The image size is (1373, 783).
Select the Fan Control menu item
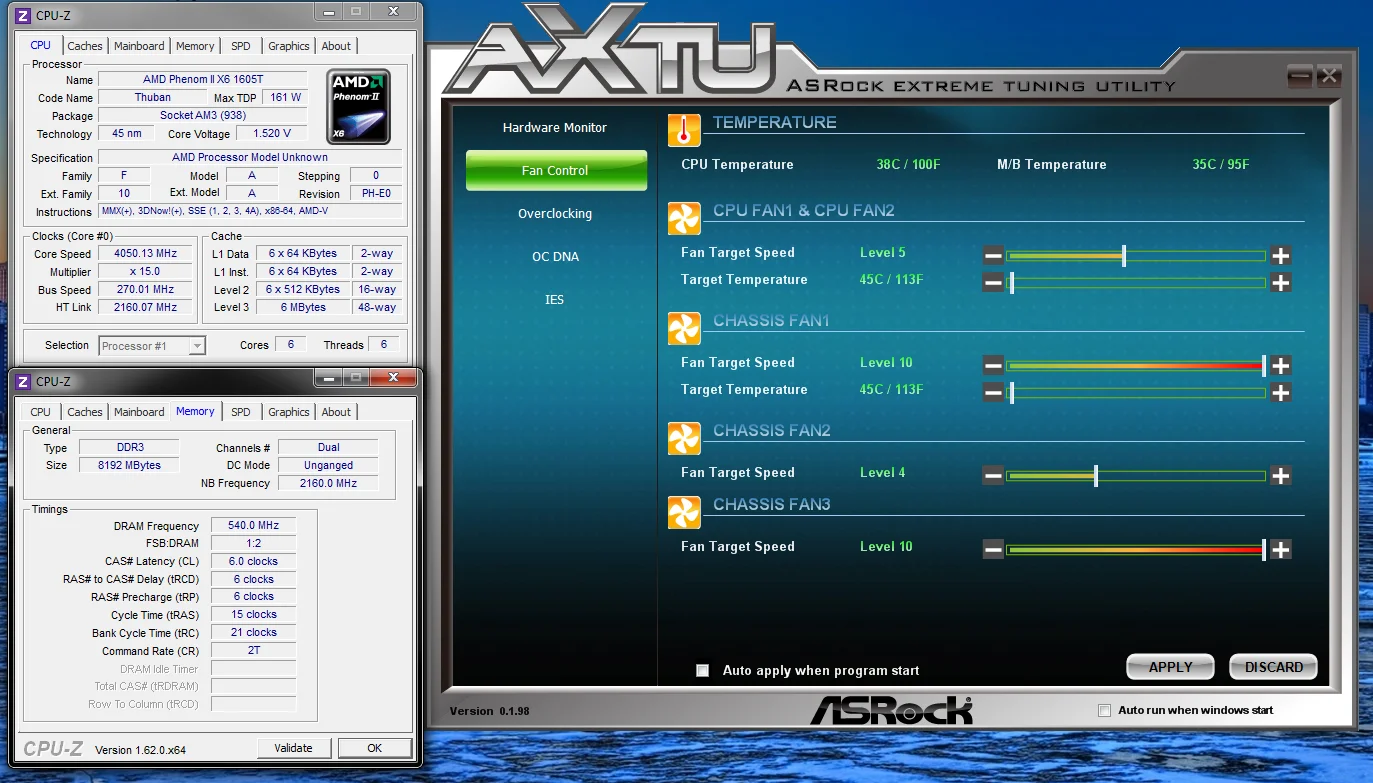556,171
